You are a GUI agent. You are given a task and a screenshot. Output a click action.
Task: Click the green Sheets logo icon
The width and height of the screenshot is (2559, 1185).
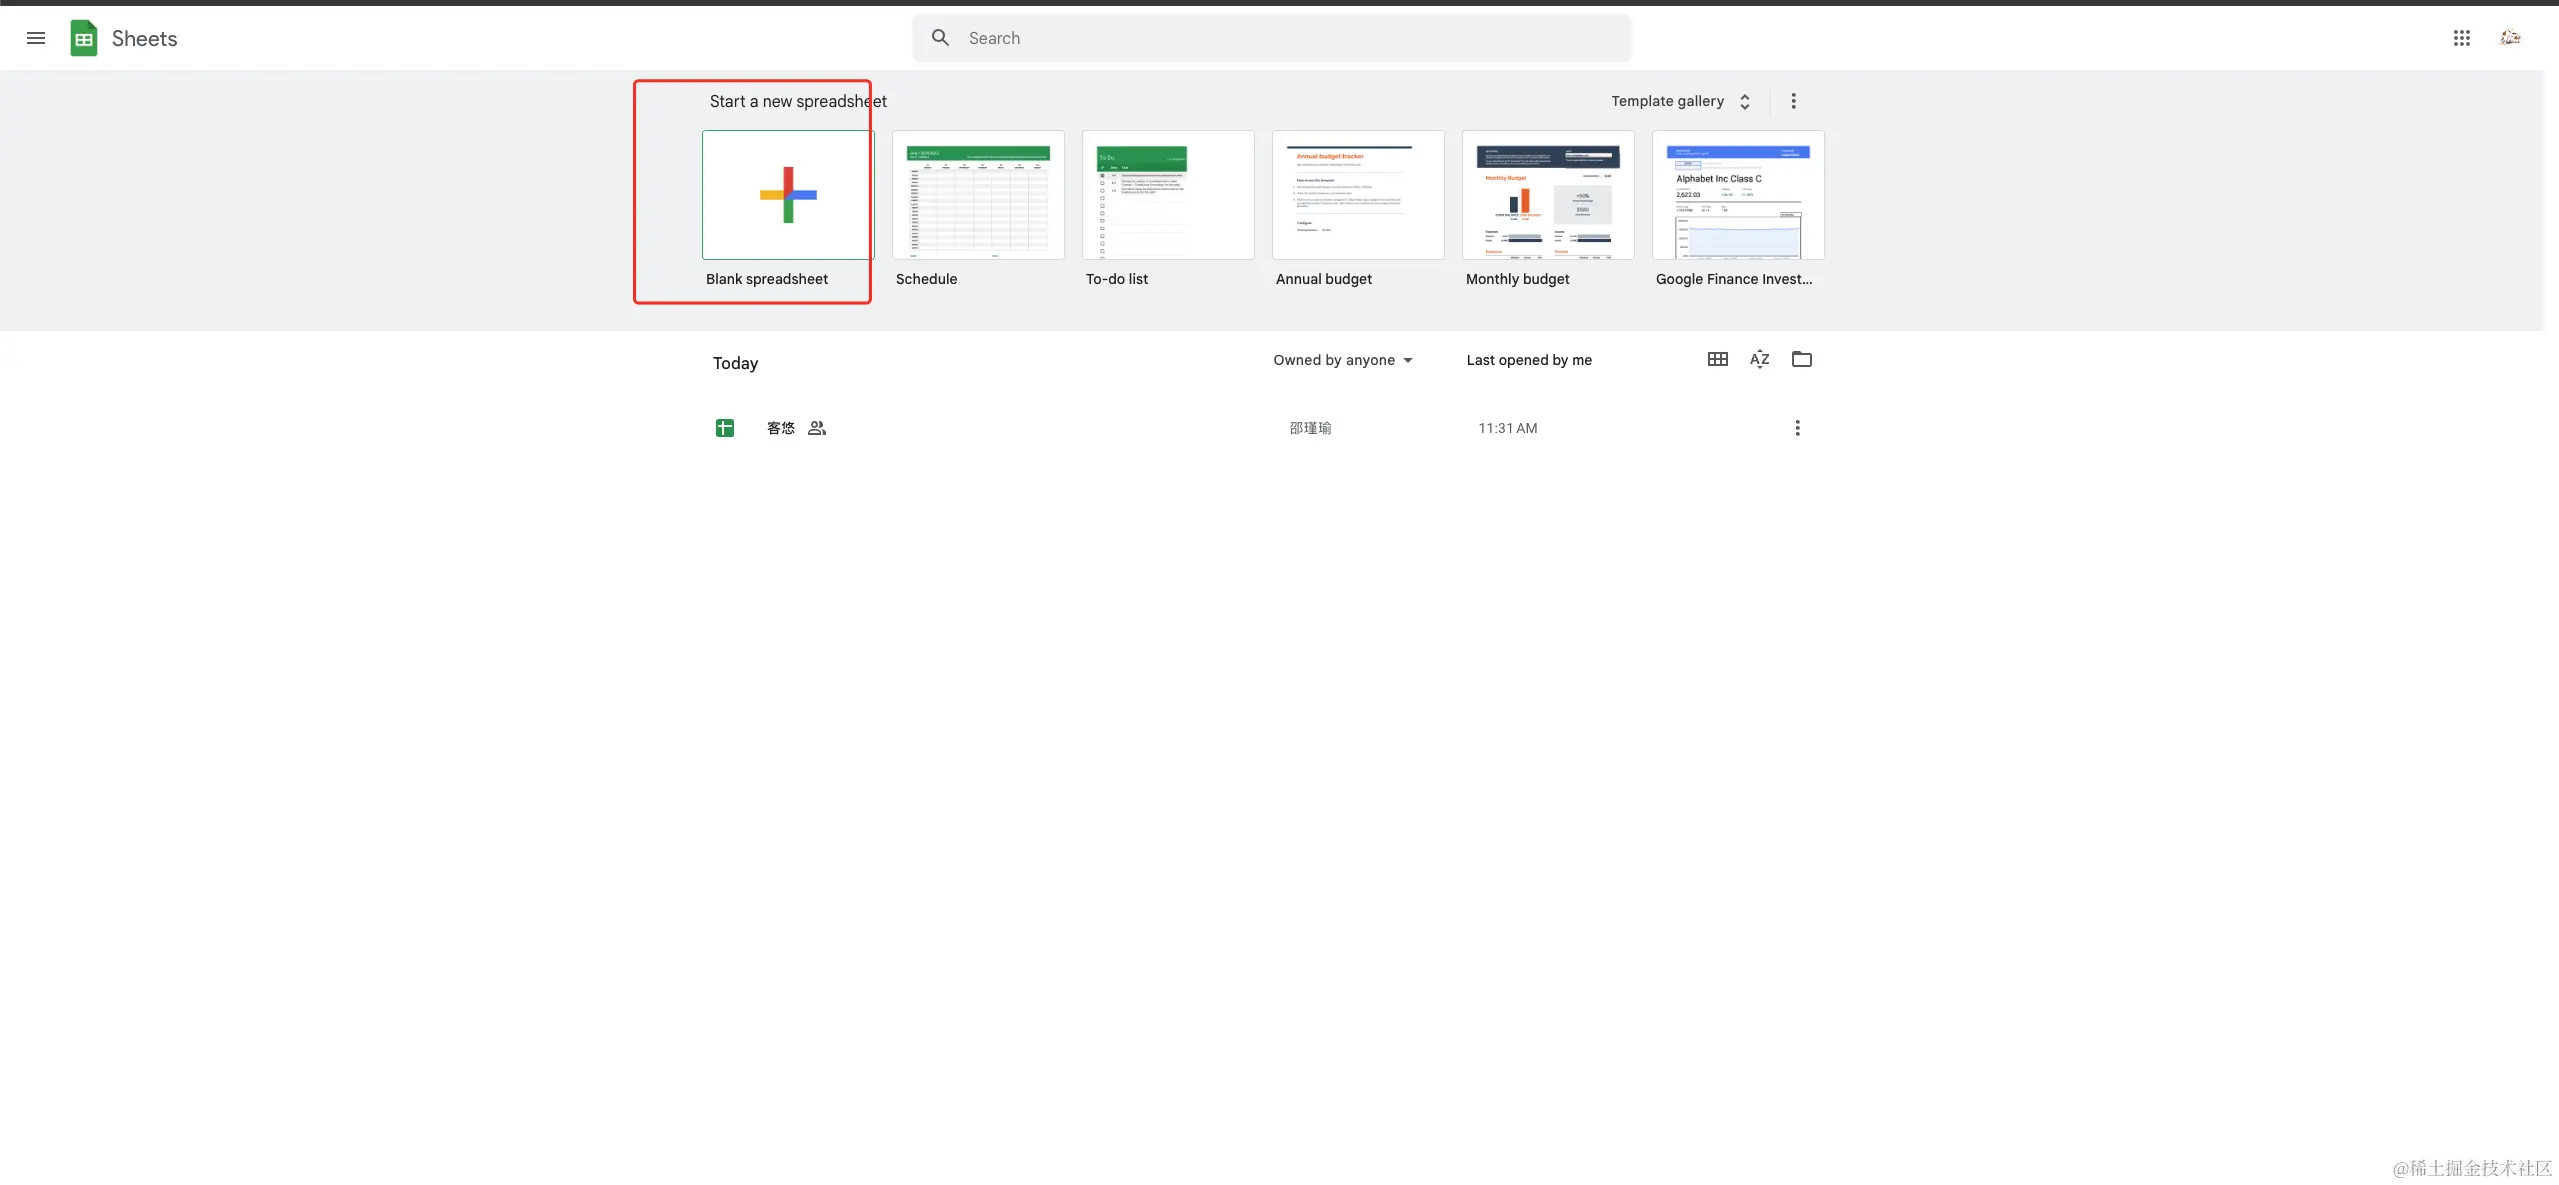[84, 38]
